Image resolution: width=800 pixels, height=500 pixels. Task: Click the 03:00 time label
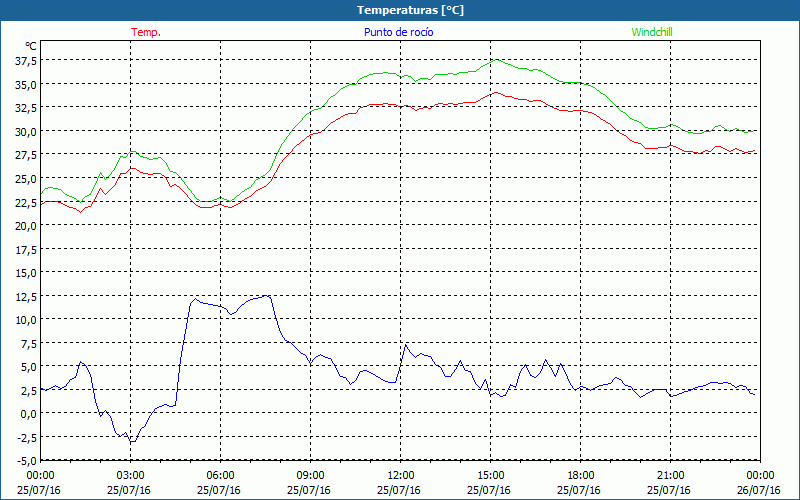tap(131, 476)
